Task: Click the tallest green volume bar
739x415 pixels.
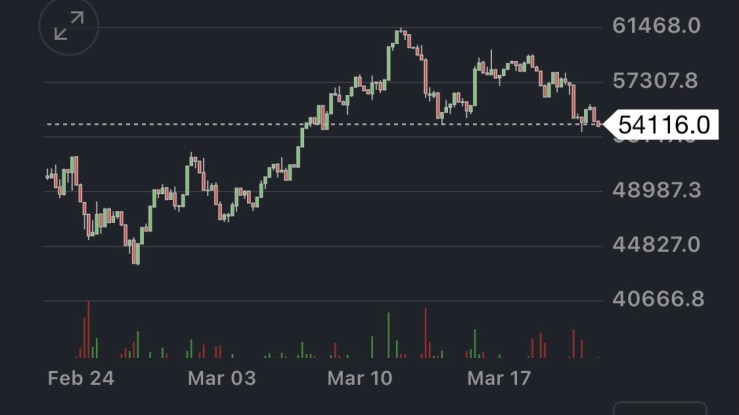Action: point(387,334)
